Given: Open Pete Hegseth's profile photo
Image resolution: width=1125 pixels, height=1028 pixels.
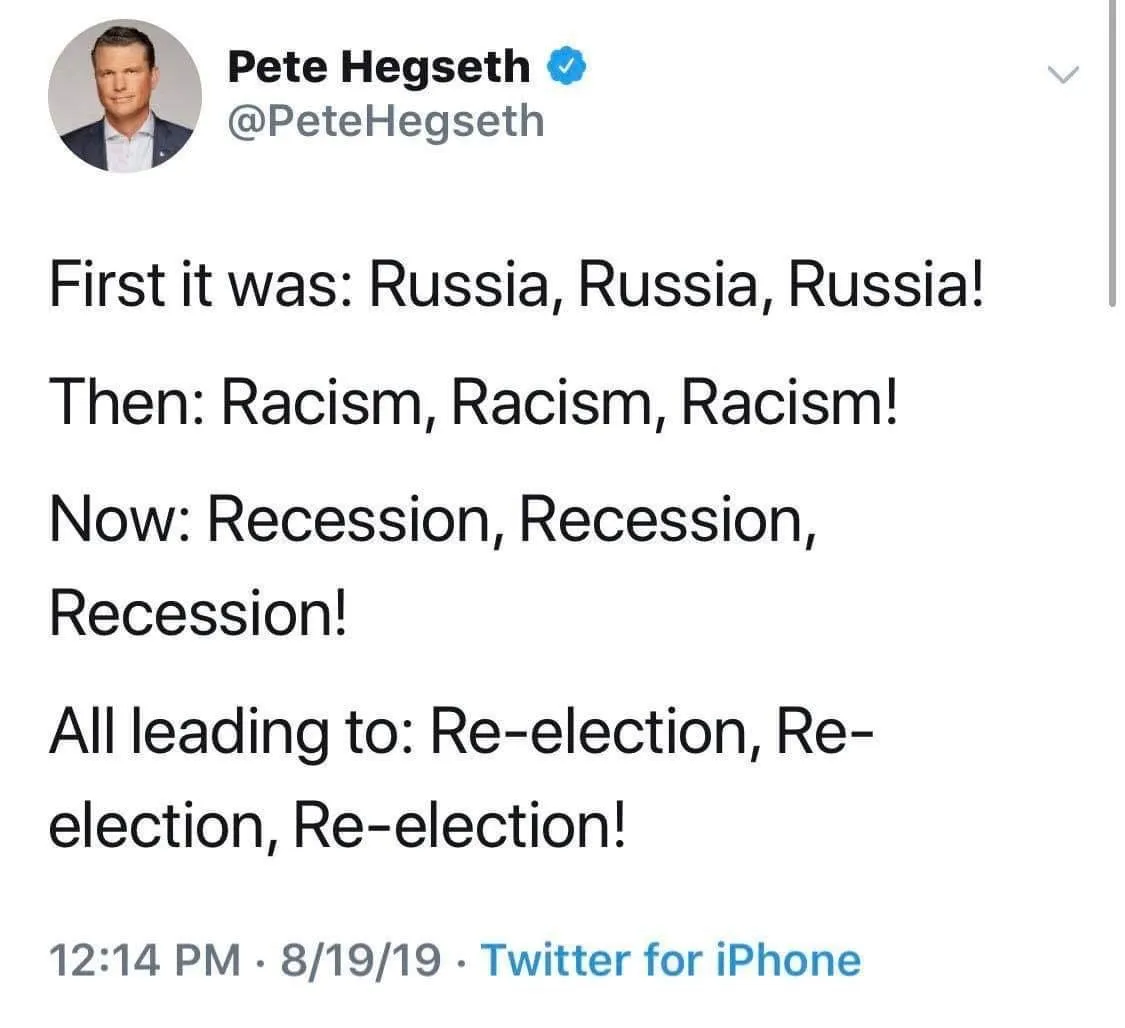Looking at the screenshot, I should (124, 96).
